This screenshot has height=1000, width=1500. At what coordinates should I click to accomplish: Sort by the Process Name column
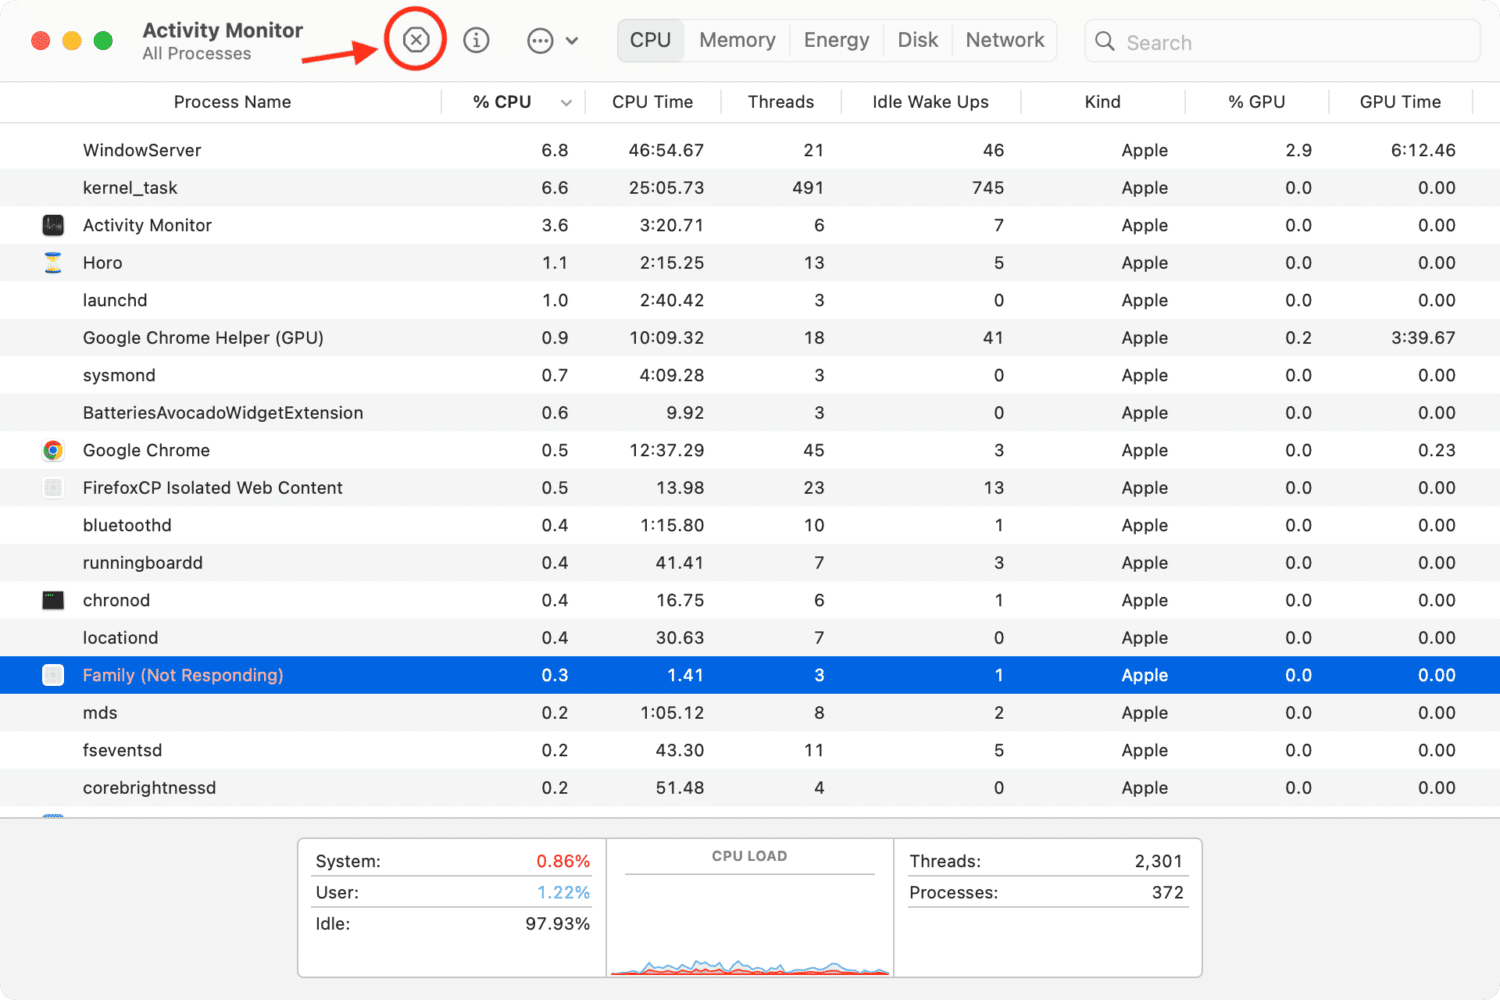232,102
